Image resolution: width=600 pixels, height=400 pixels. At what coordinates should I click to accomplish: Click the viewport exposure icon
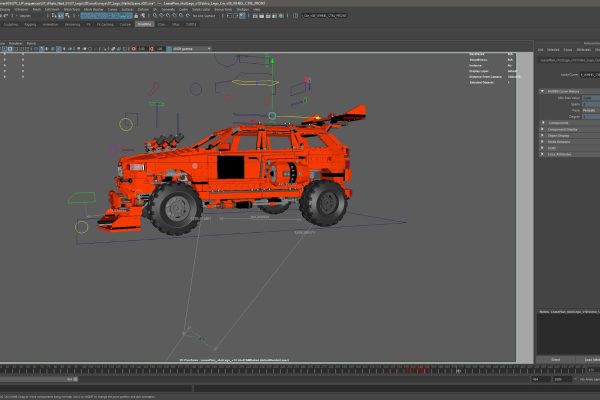pos(134,49)
